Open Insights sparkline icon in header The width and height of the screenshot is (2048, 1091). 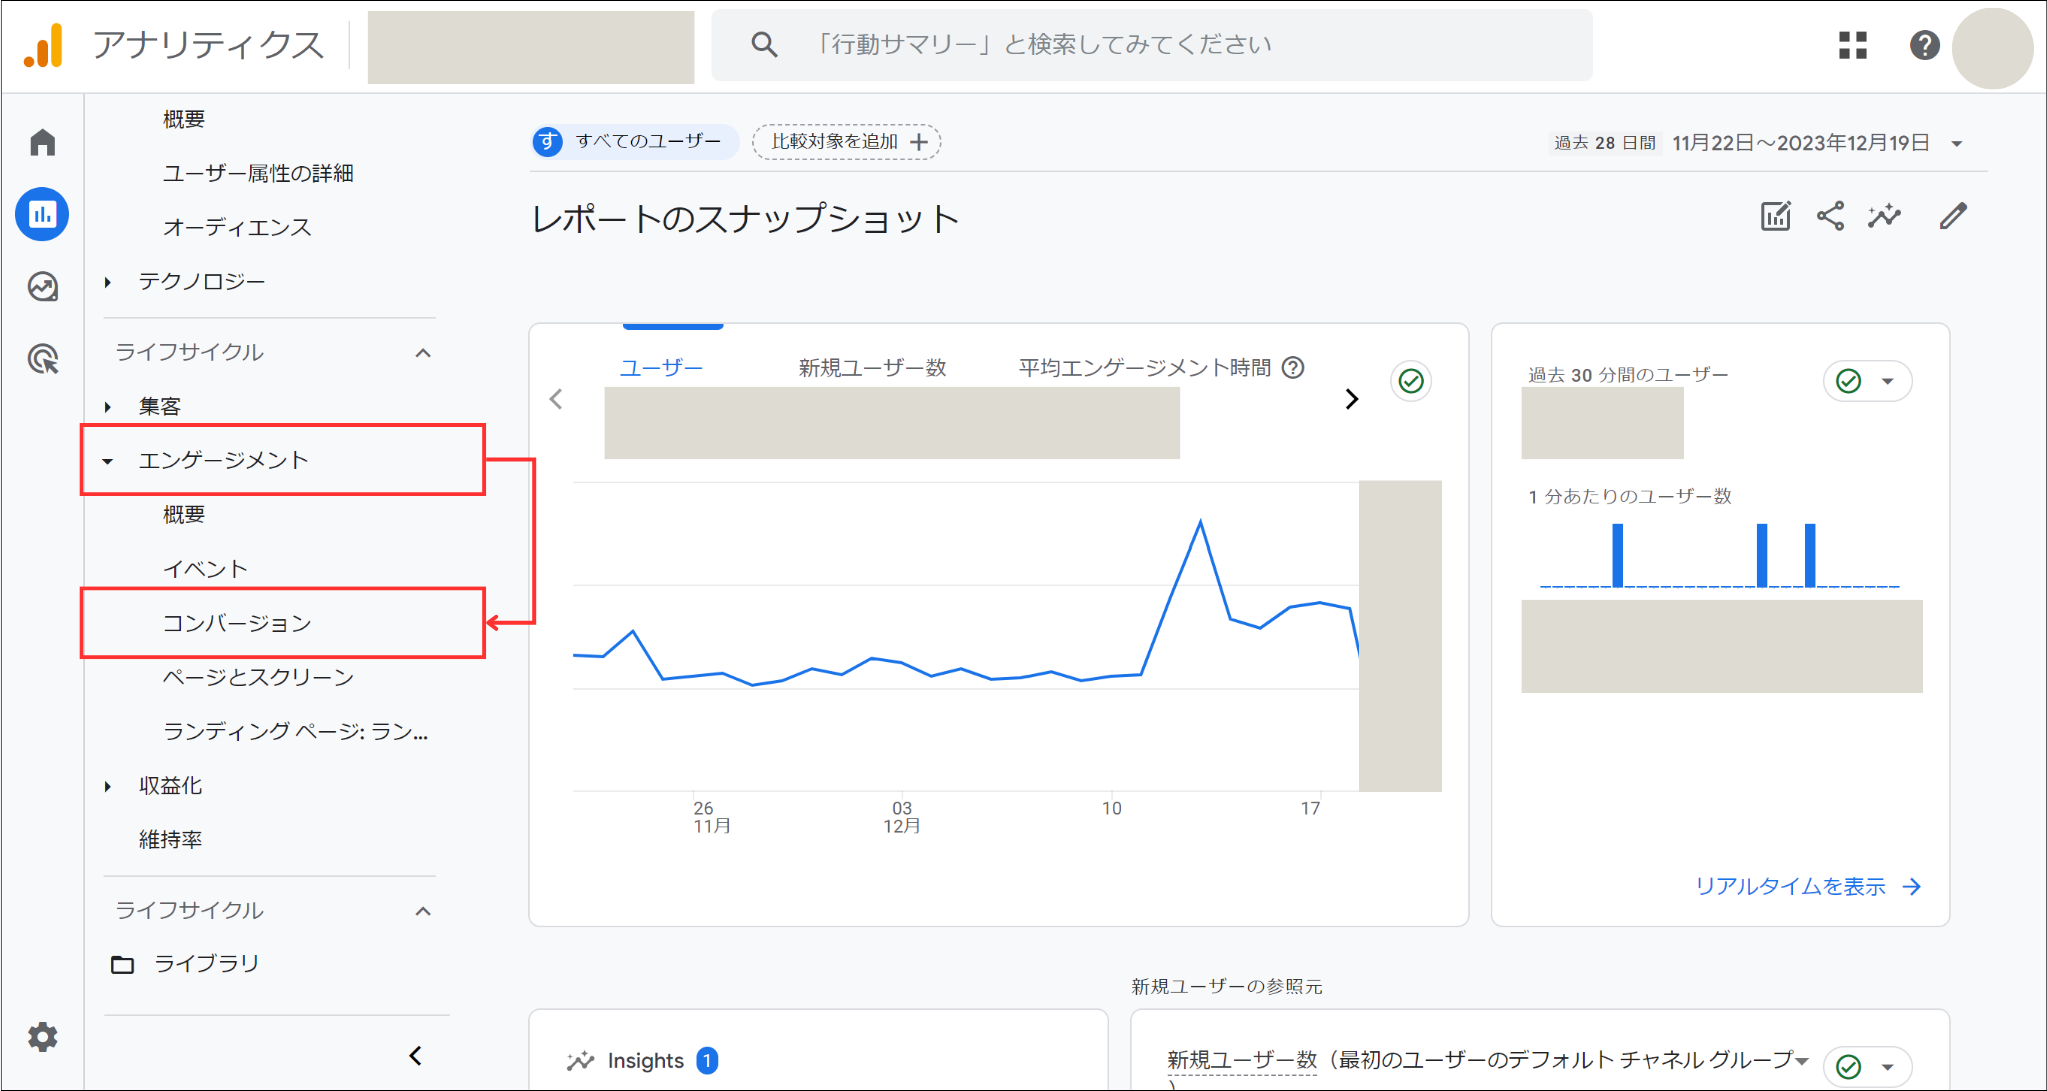[x=1884, y=216]
